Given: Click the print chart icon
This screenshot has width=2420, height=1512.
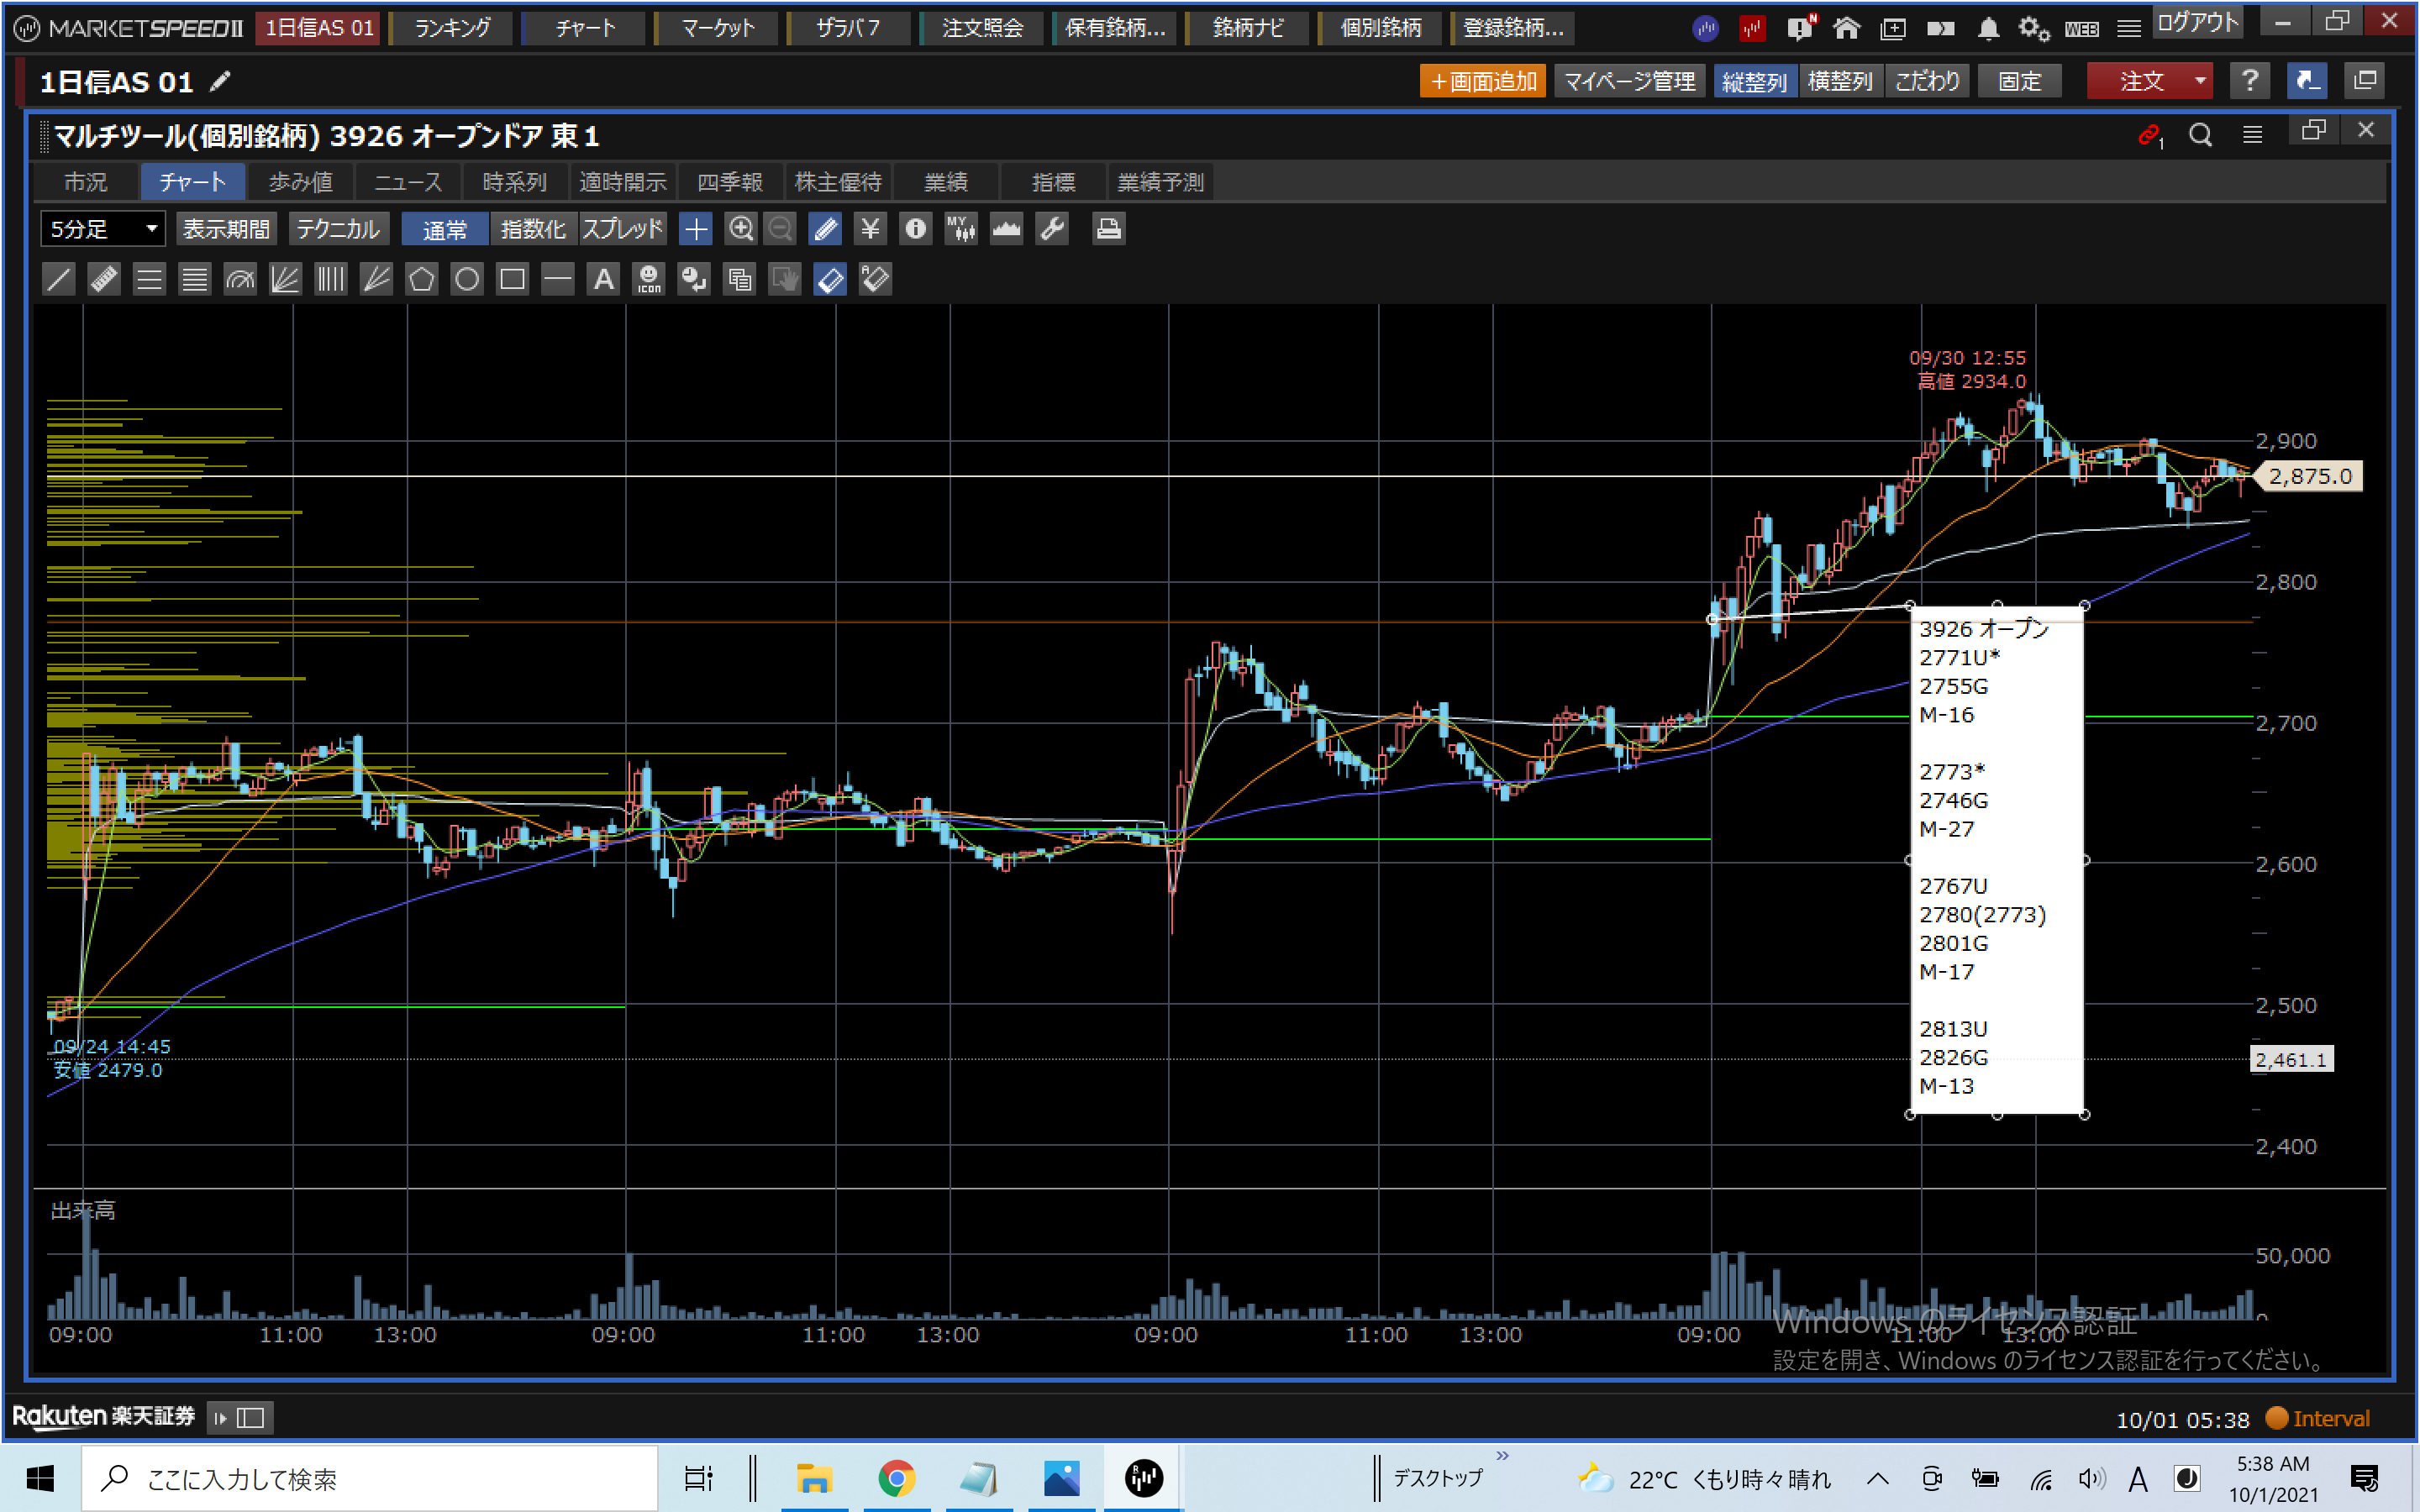Looking at the screenshot, I should point(1108,229).
